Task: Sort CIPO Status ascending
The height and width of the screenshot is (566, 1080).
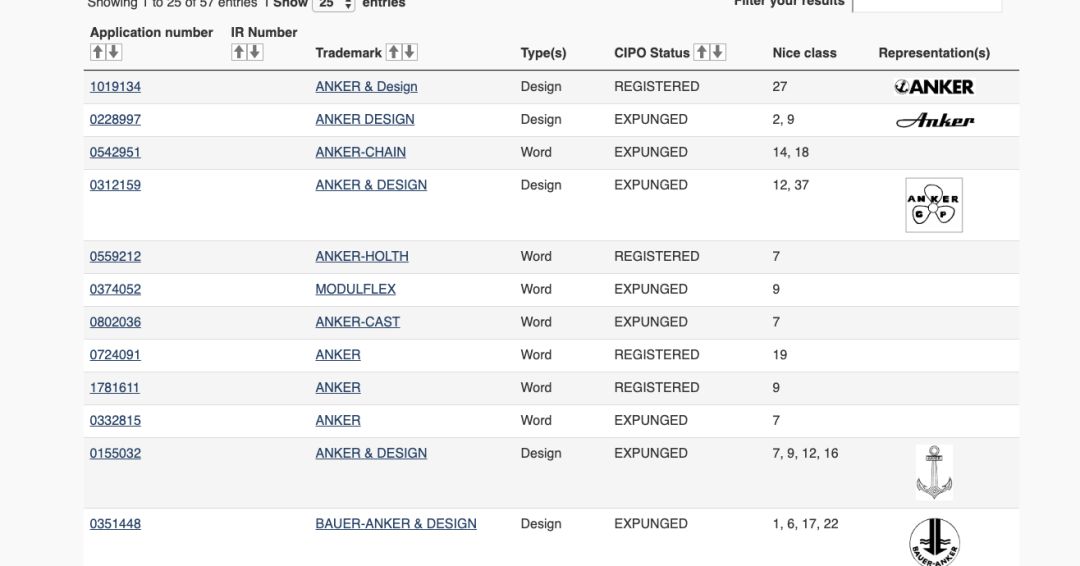Action: coord(702,52)
